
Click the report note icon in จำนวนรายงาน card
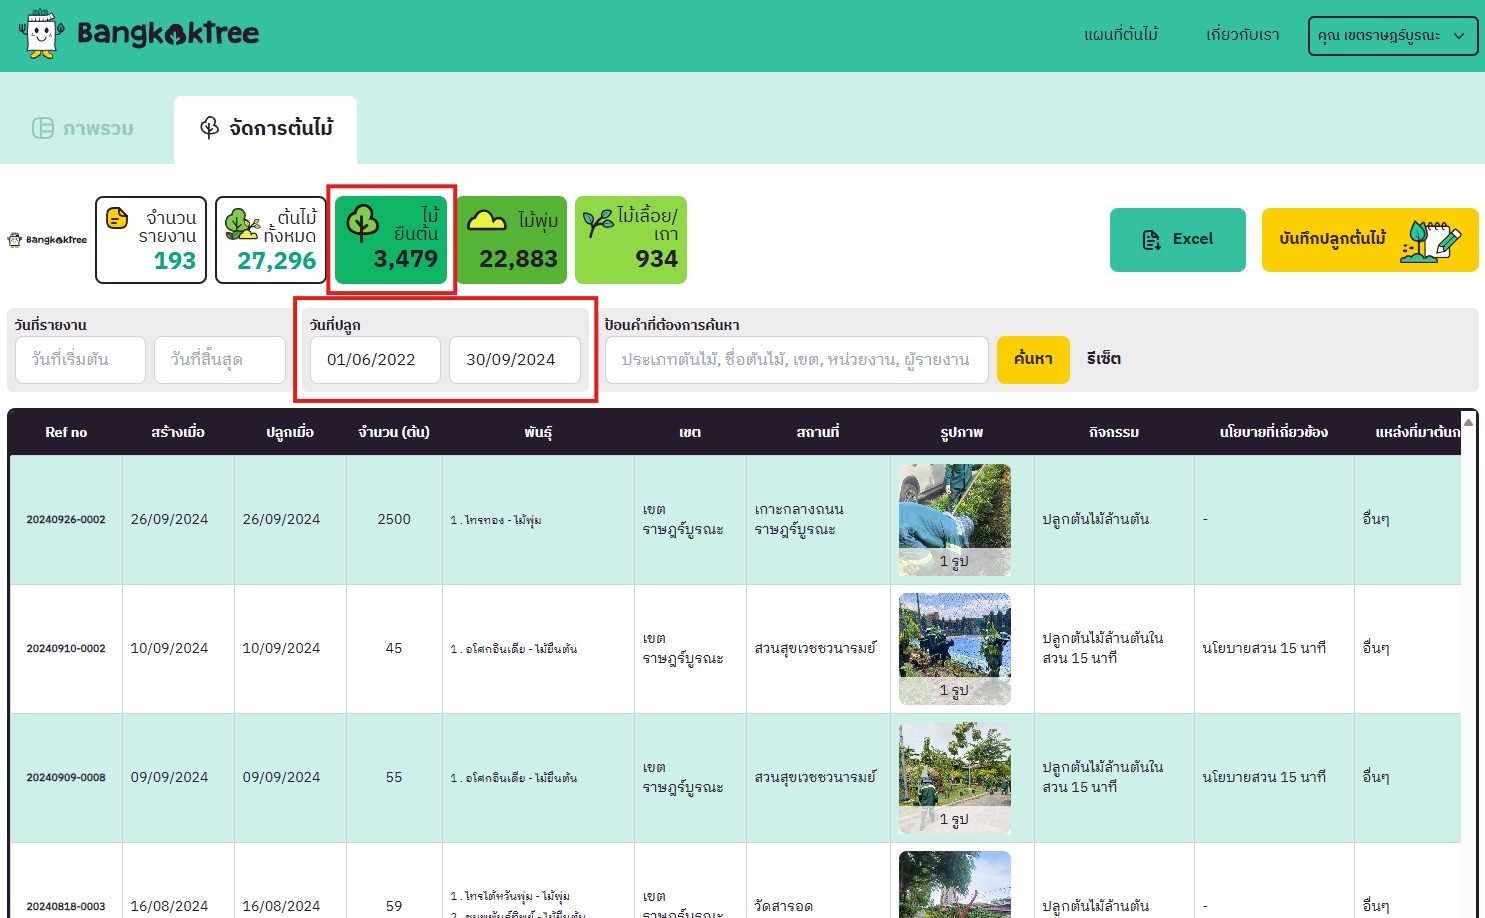coord(117,218)
